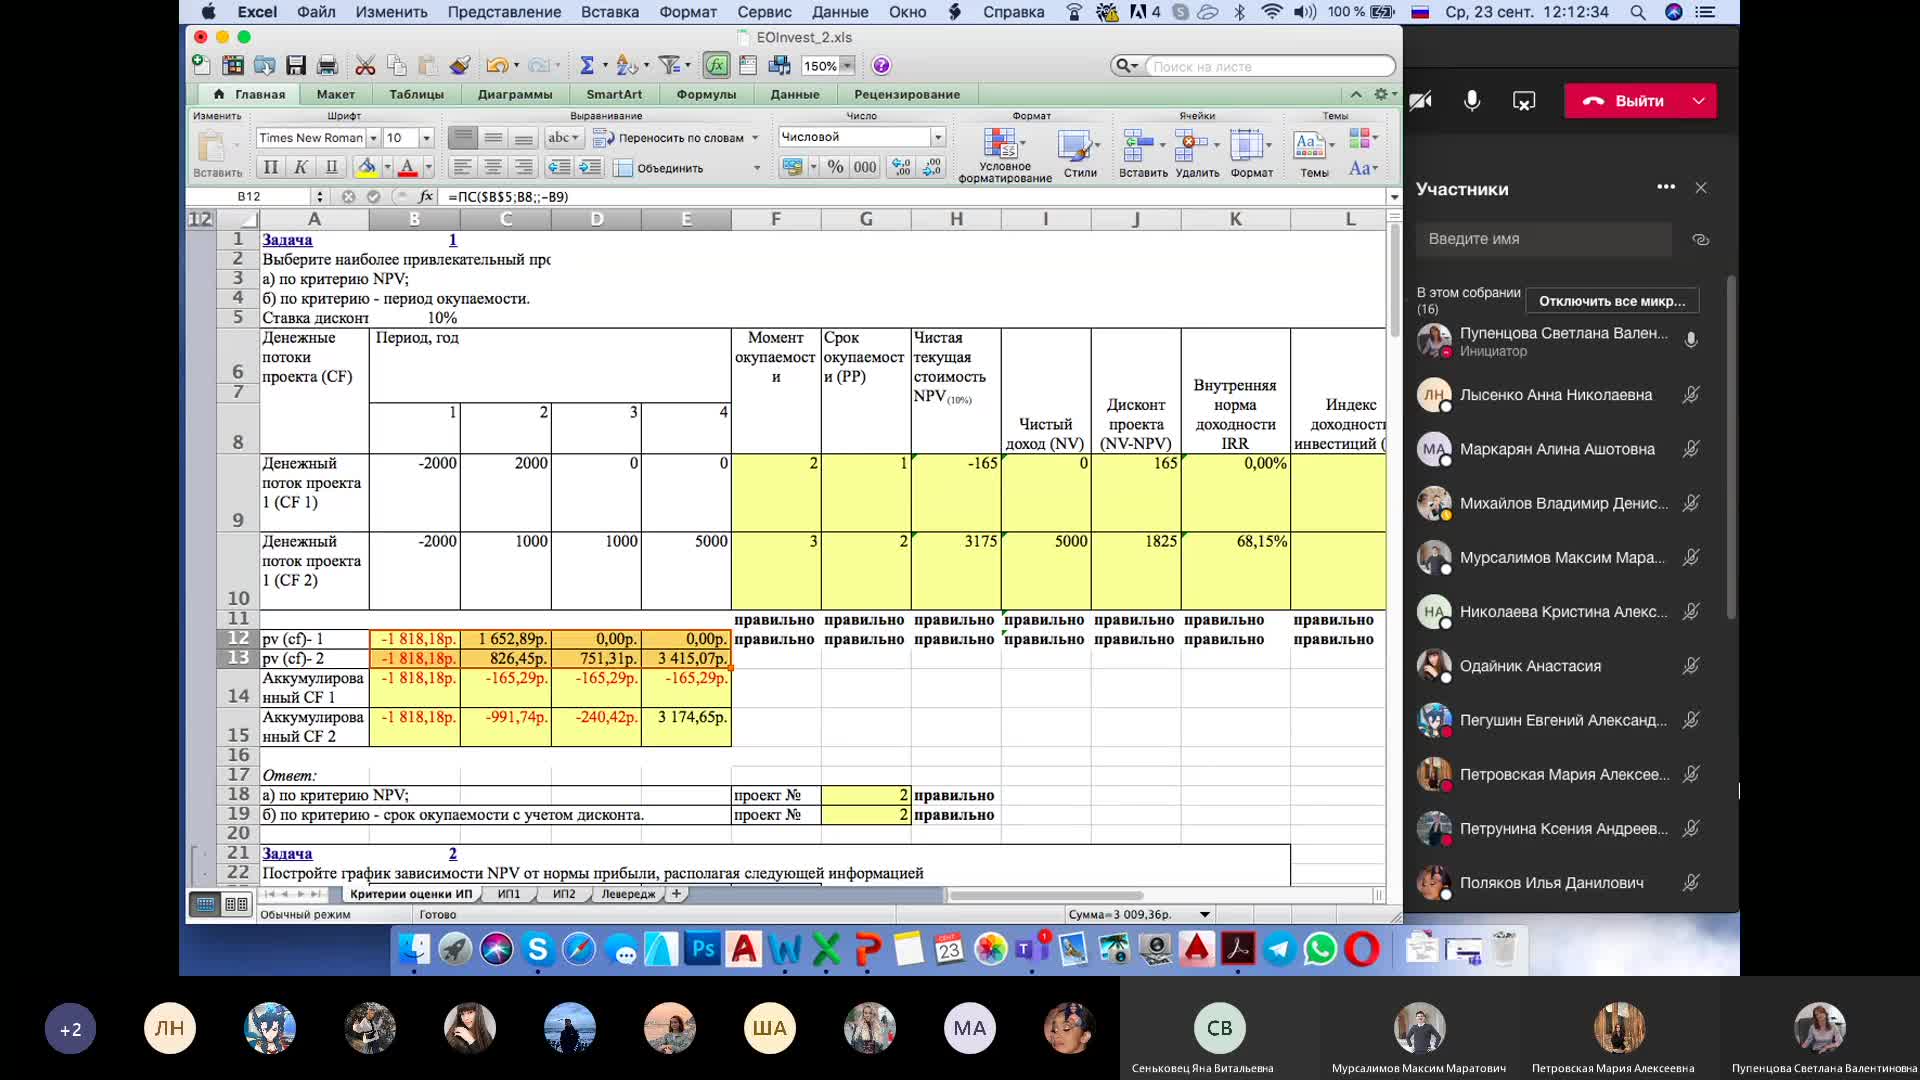Insert AutoSum with the sigma icon
This screenshot has height=1080, width=1920.
pos(587,66)
